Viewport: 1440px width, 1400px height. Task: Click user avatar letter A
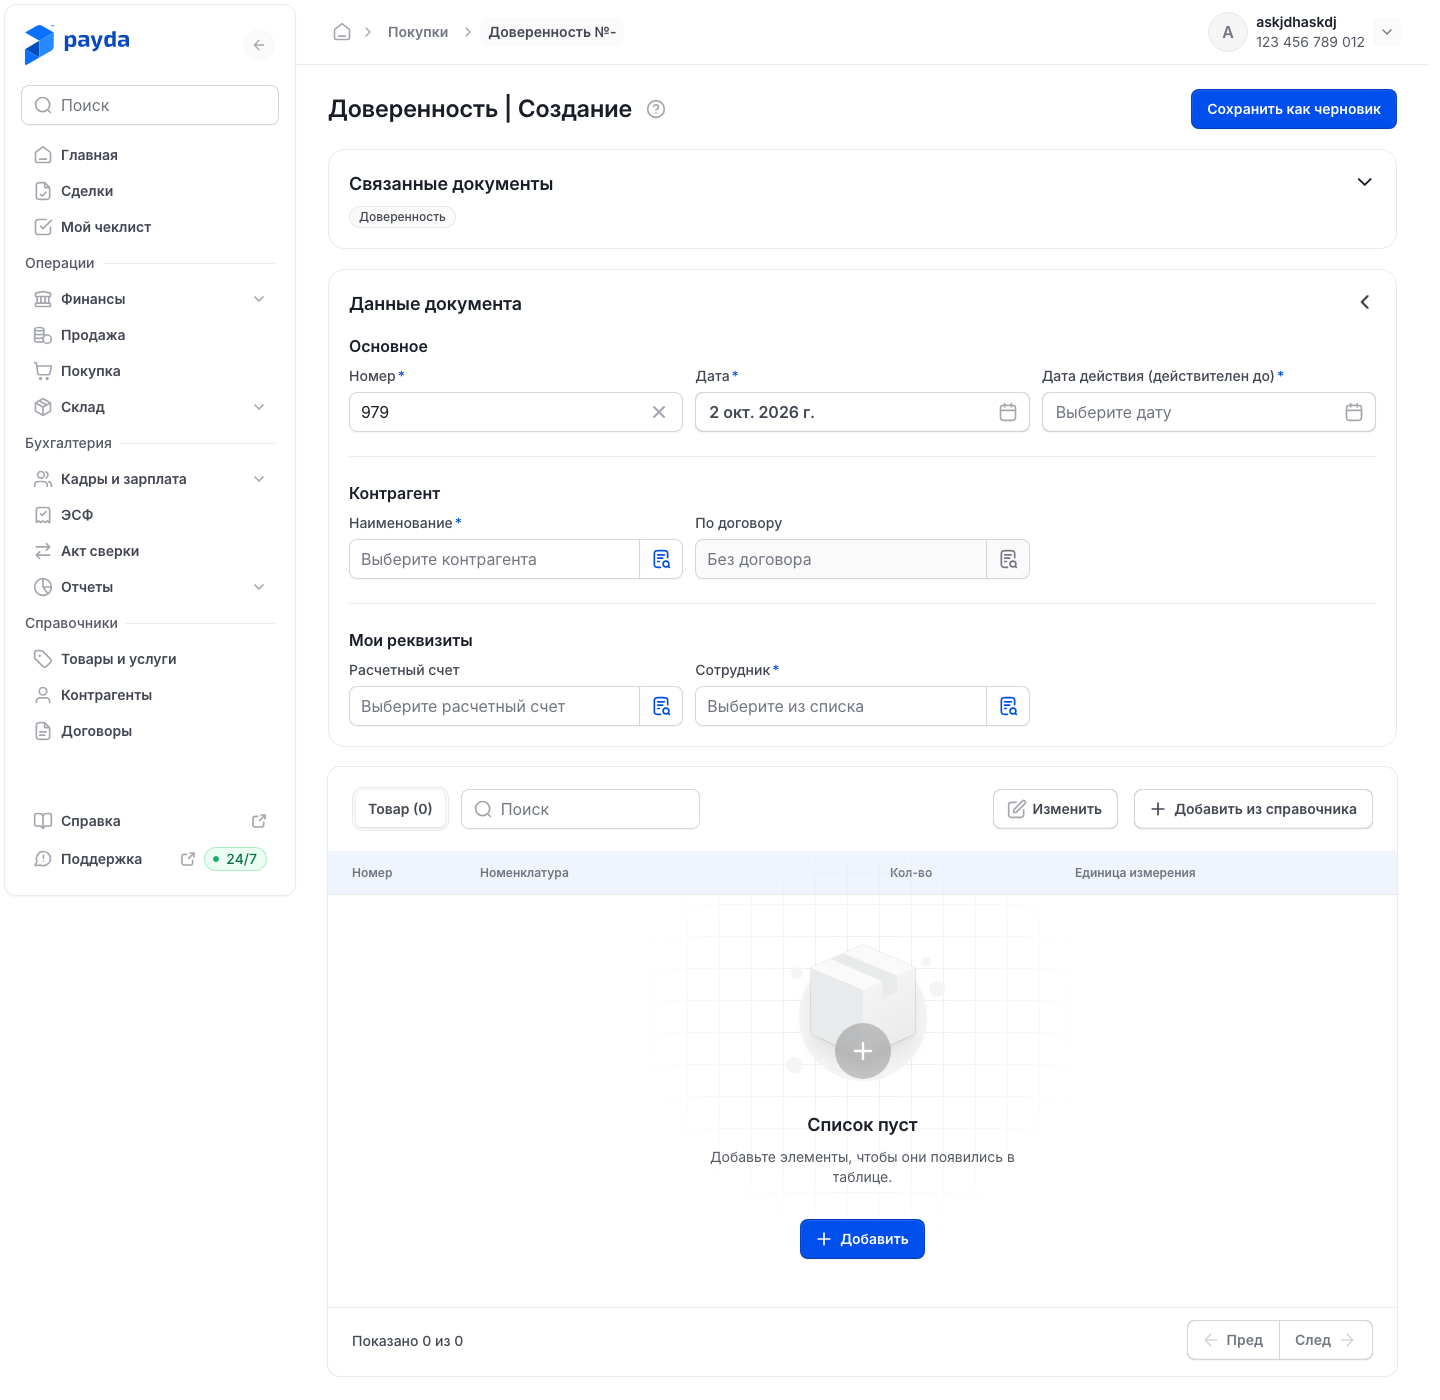point(1227,32)
